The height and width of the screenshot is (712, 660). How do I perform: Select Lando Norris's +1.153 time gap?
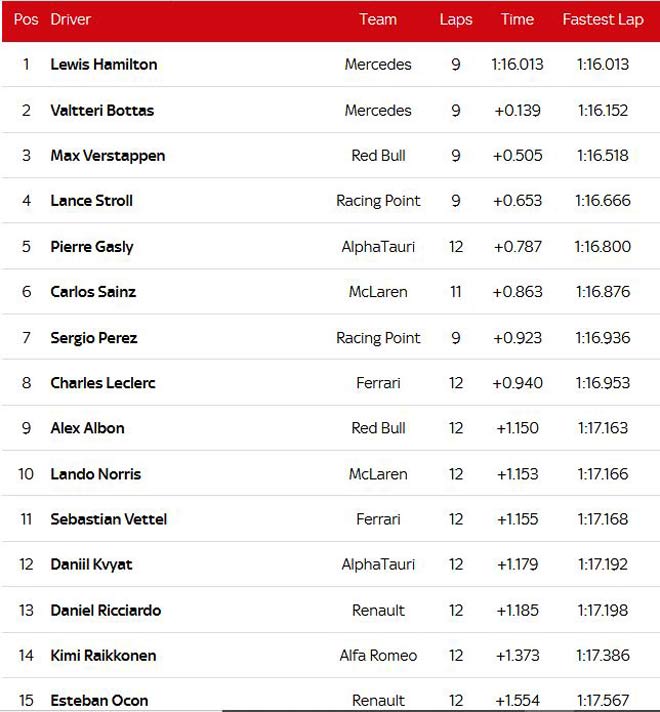pyautogui.click(x=517, y=474)
